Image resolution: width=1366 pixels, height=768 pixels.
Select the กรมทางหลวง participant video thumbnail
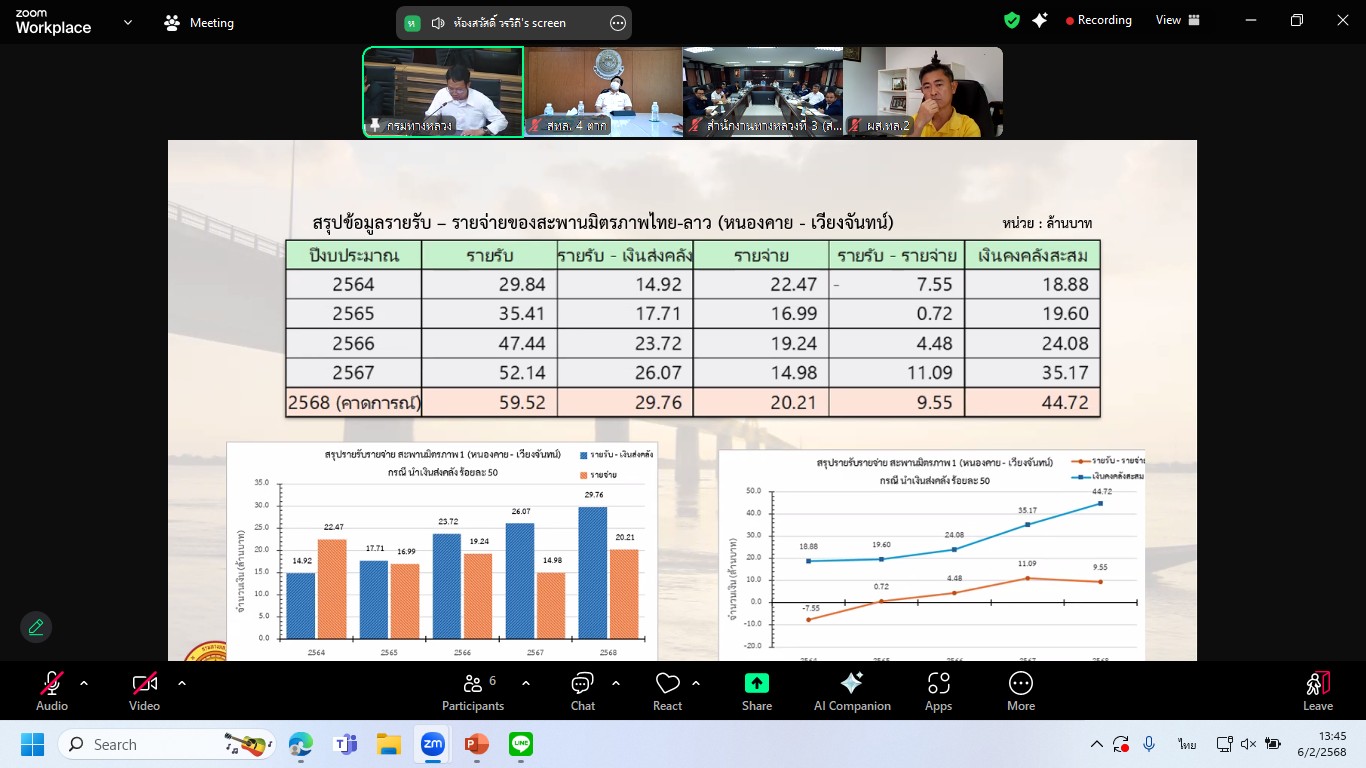tap(442, 92)
